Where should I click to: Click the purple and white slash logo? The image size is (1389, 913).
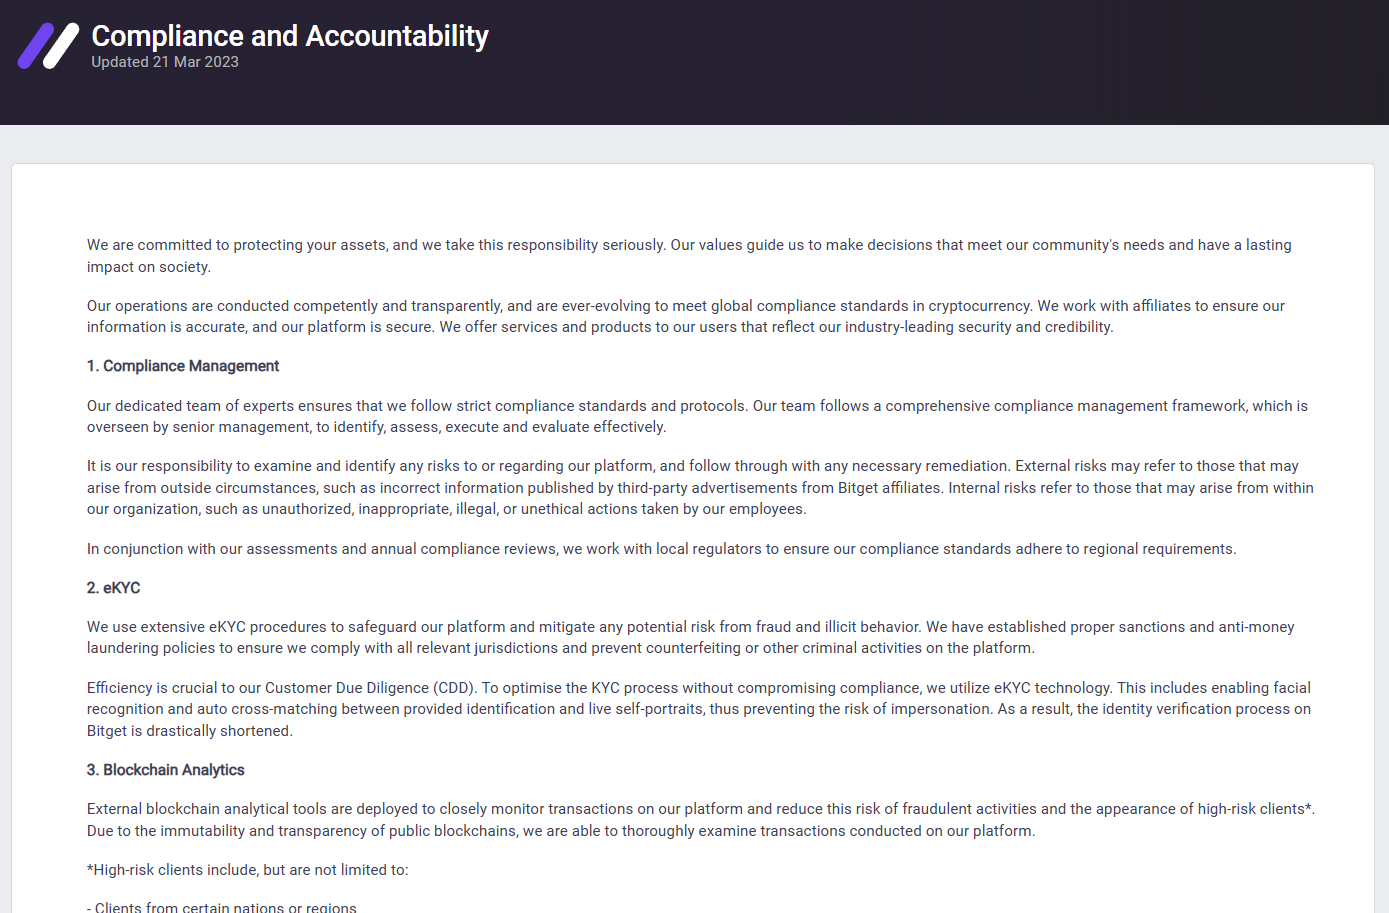pos(48,46)
